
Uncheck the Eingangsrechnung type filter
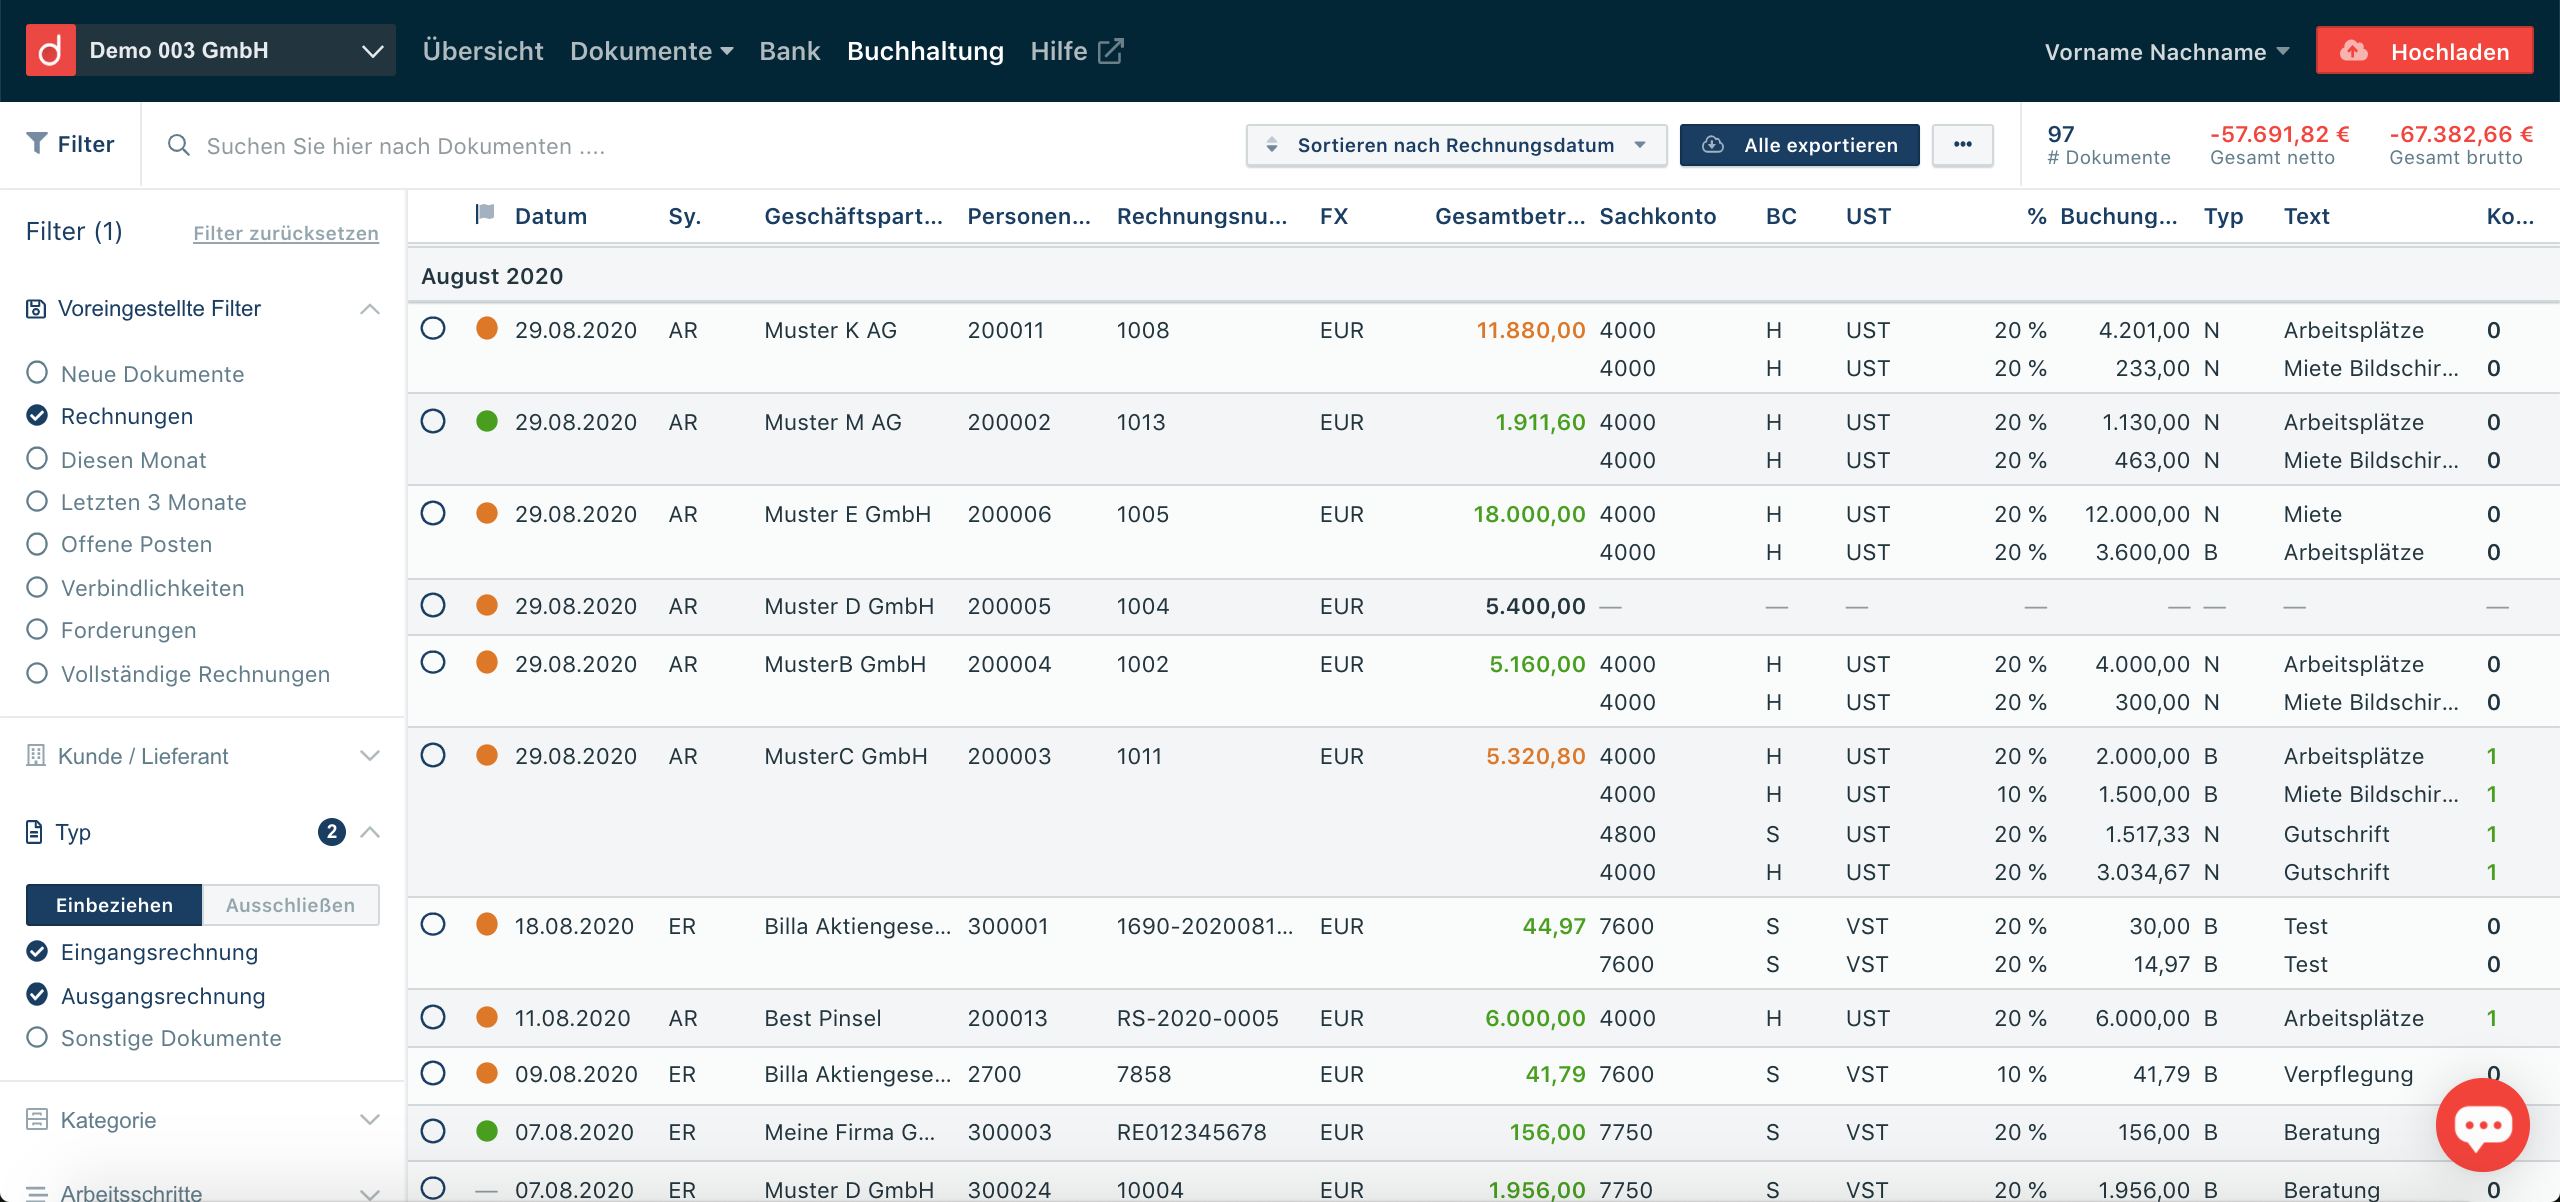[37, 951]
